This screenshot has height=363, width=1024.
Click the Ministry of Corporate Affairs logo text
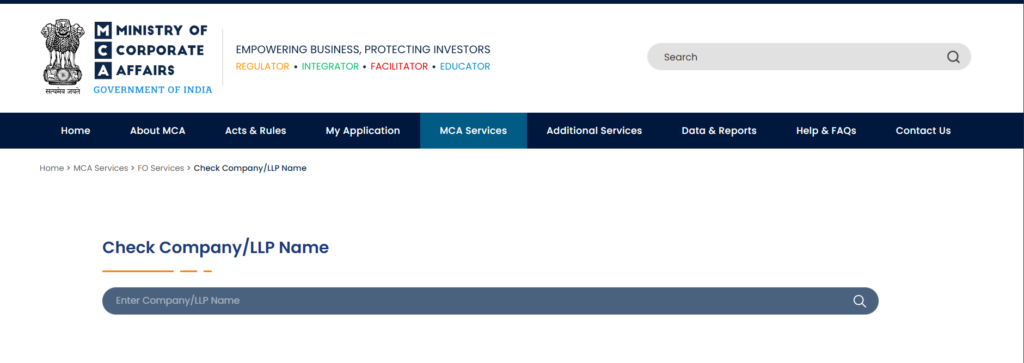tap(152, 50)
